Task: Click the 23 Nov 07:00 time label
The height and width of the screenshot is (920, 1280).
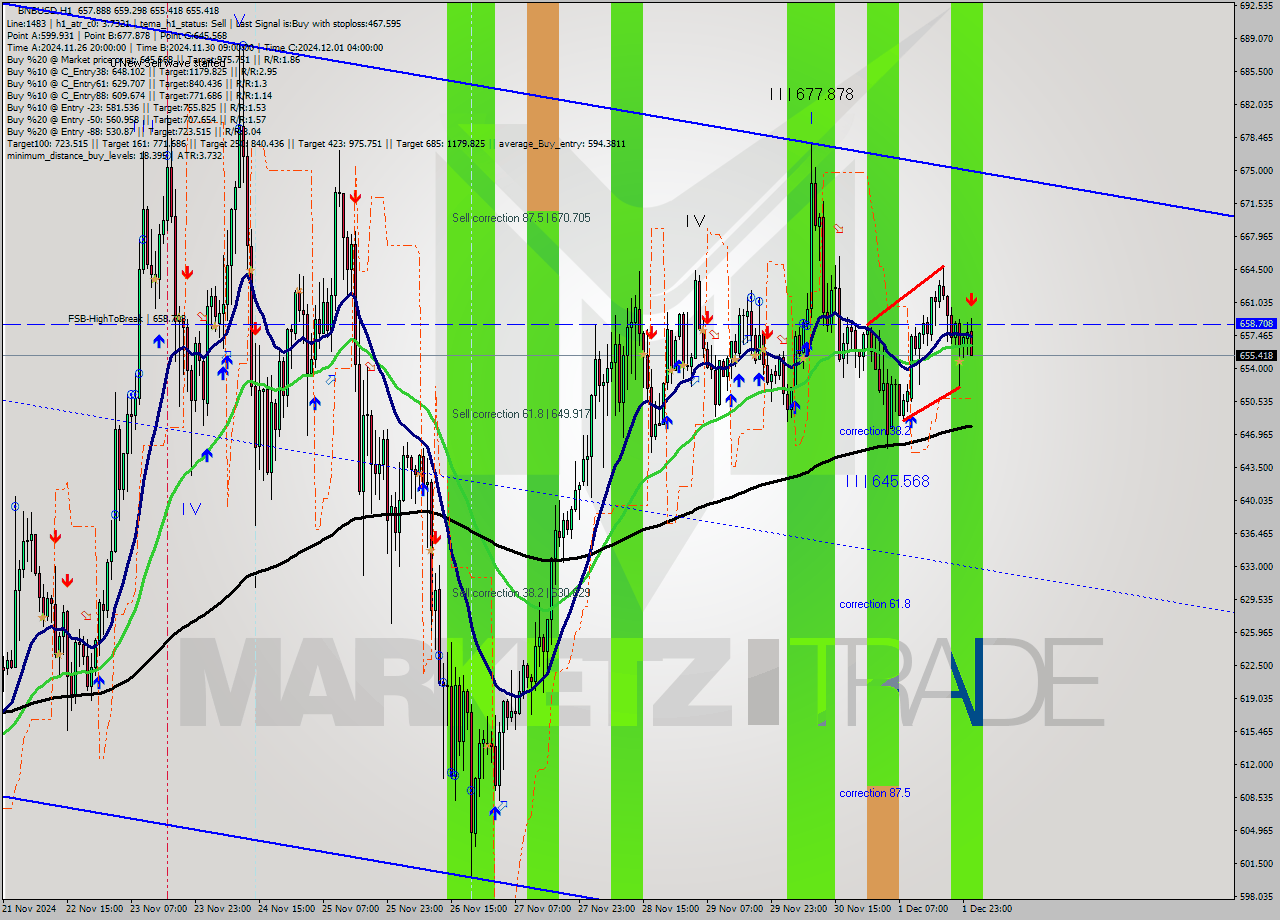Action: click(157, 909)
